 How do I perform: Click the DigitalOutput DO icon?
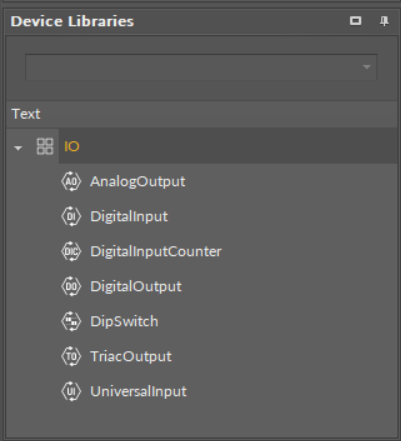click(x=71, y=286)
